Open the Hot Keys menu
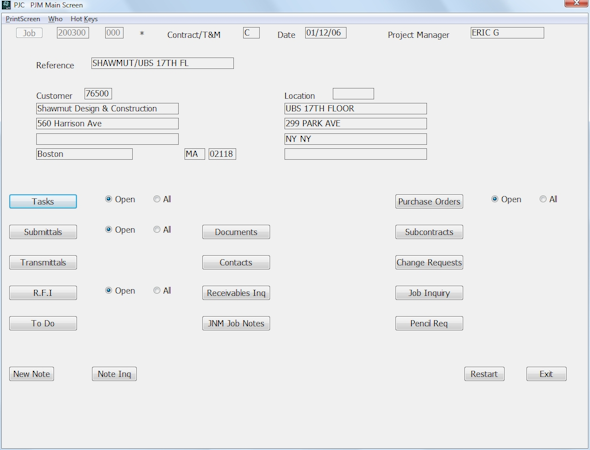Viewport: 590px width, 450px height. (x=84, y=19)
